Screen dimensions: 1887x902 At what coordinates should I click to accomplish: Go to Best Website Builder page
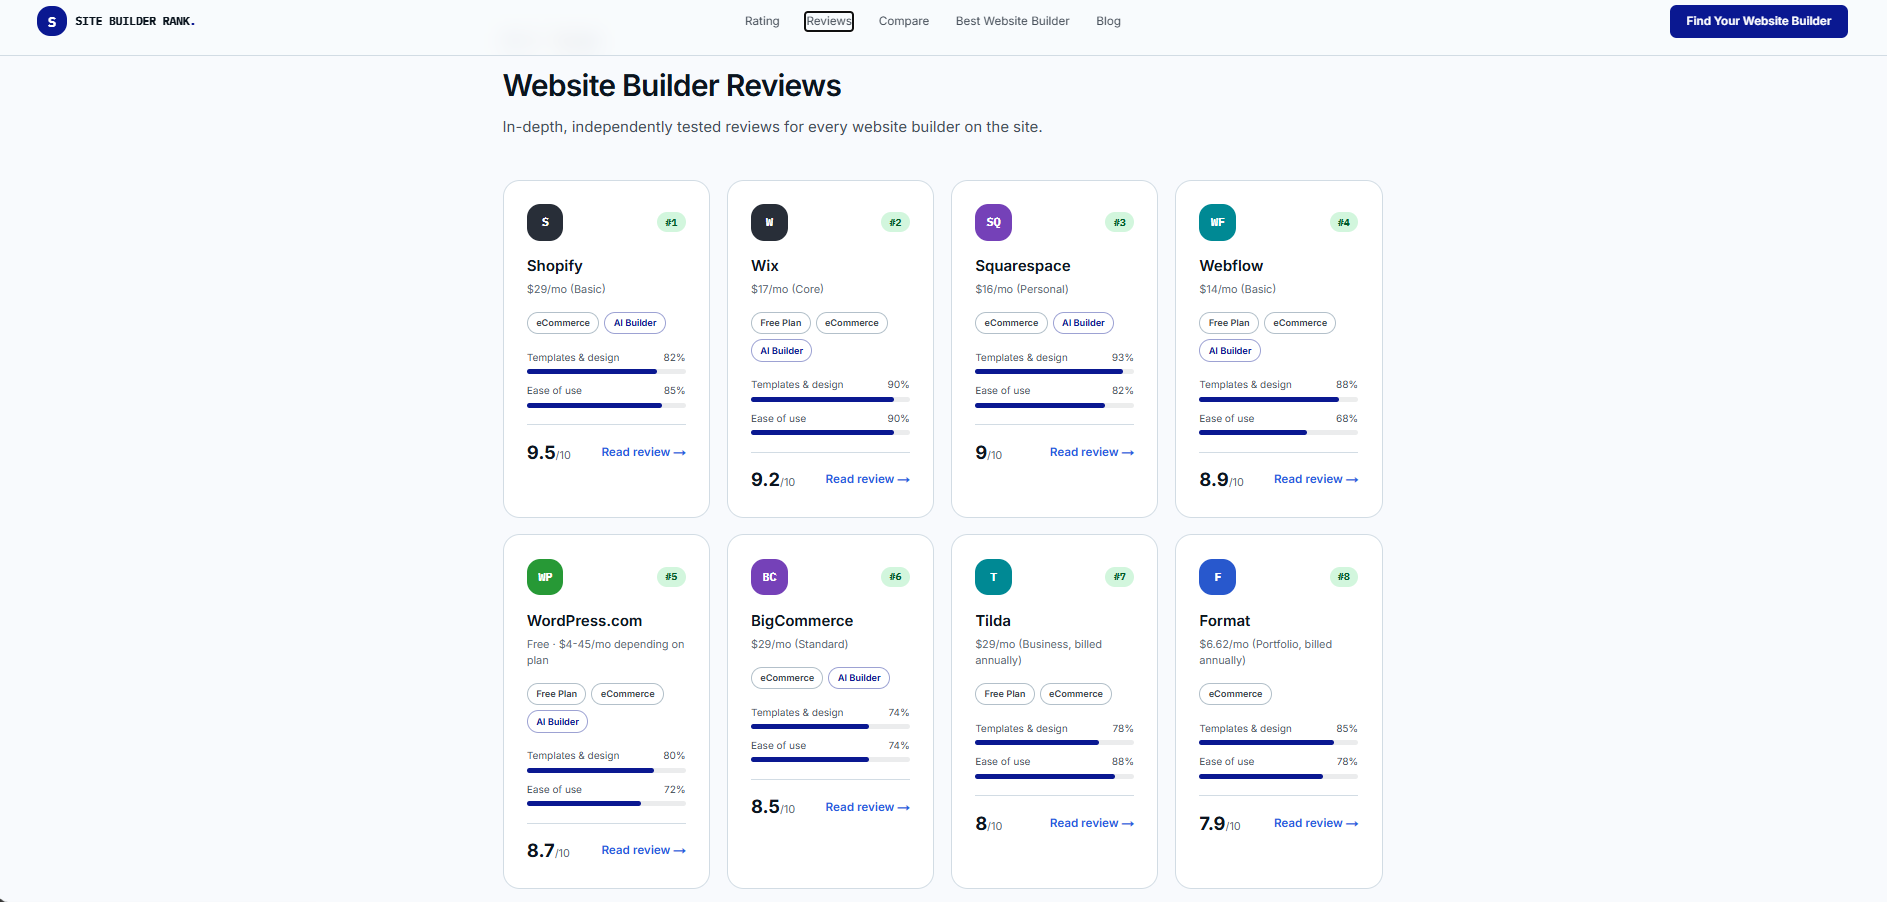[x=1012, y=21]
